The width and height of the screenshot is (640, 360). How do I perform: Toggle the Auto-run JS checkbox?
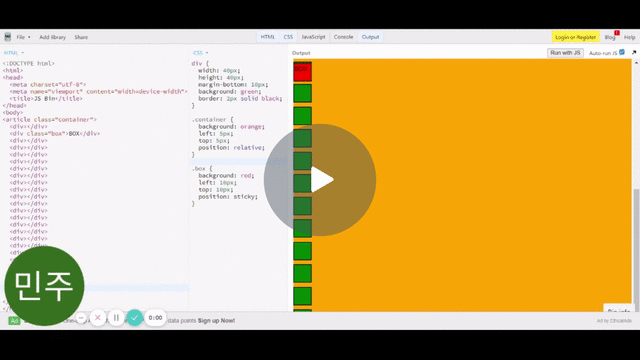(x=622, y=52)
